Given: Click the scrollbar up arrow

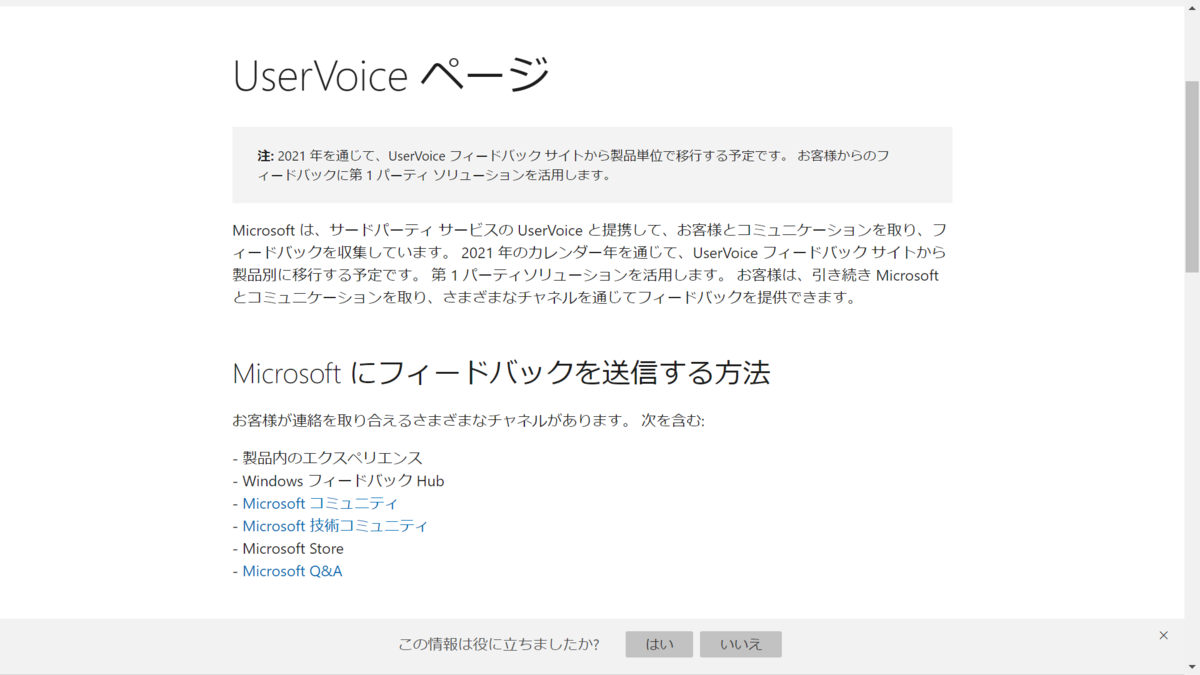Looking at the screenshot, I should [x=1192, y=9].
